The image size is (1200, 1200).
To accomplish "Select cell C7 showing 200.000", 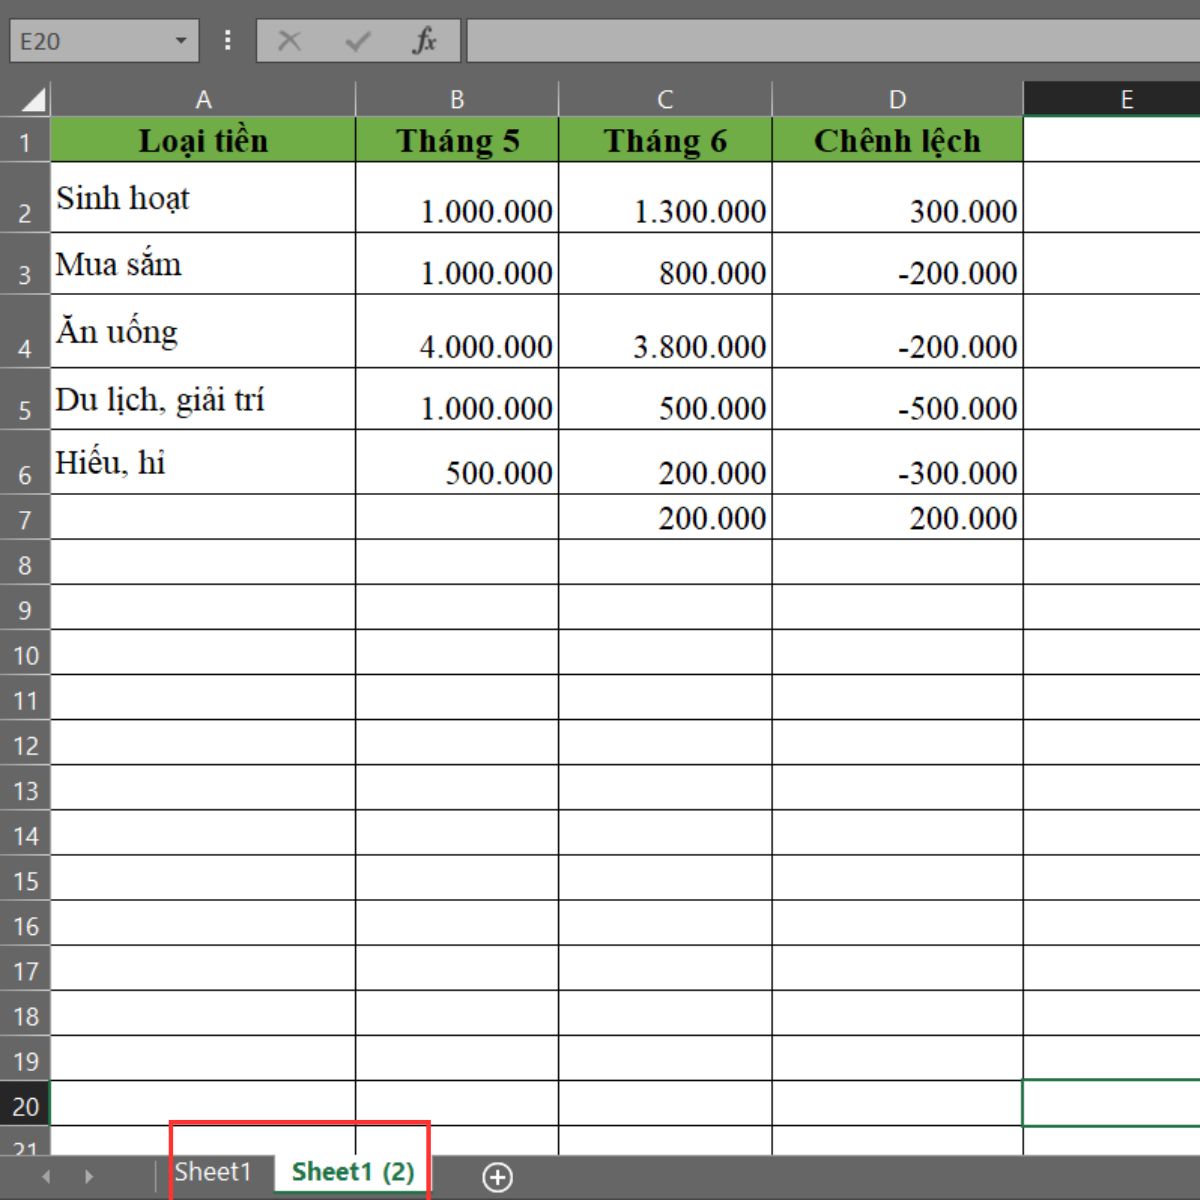I will pos(665,517).
